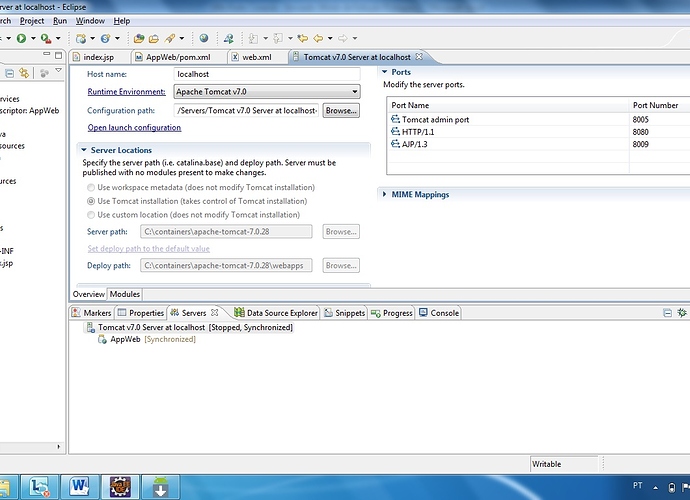This screenshot has height=500, width=690.
Task: Open the Properties view tab
Action: 141,312
